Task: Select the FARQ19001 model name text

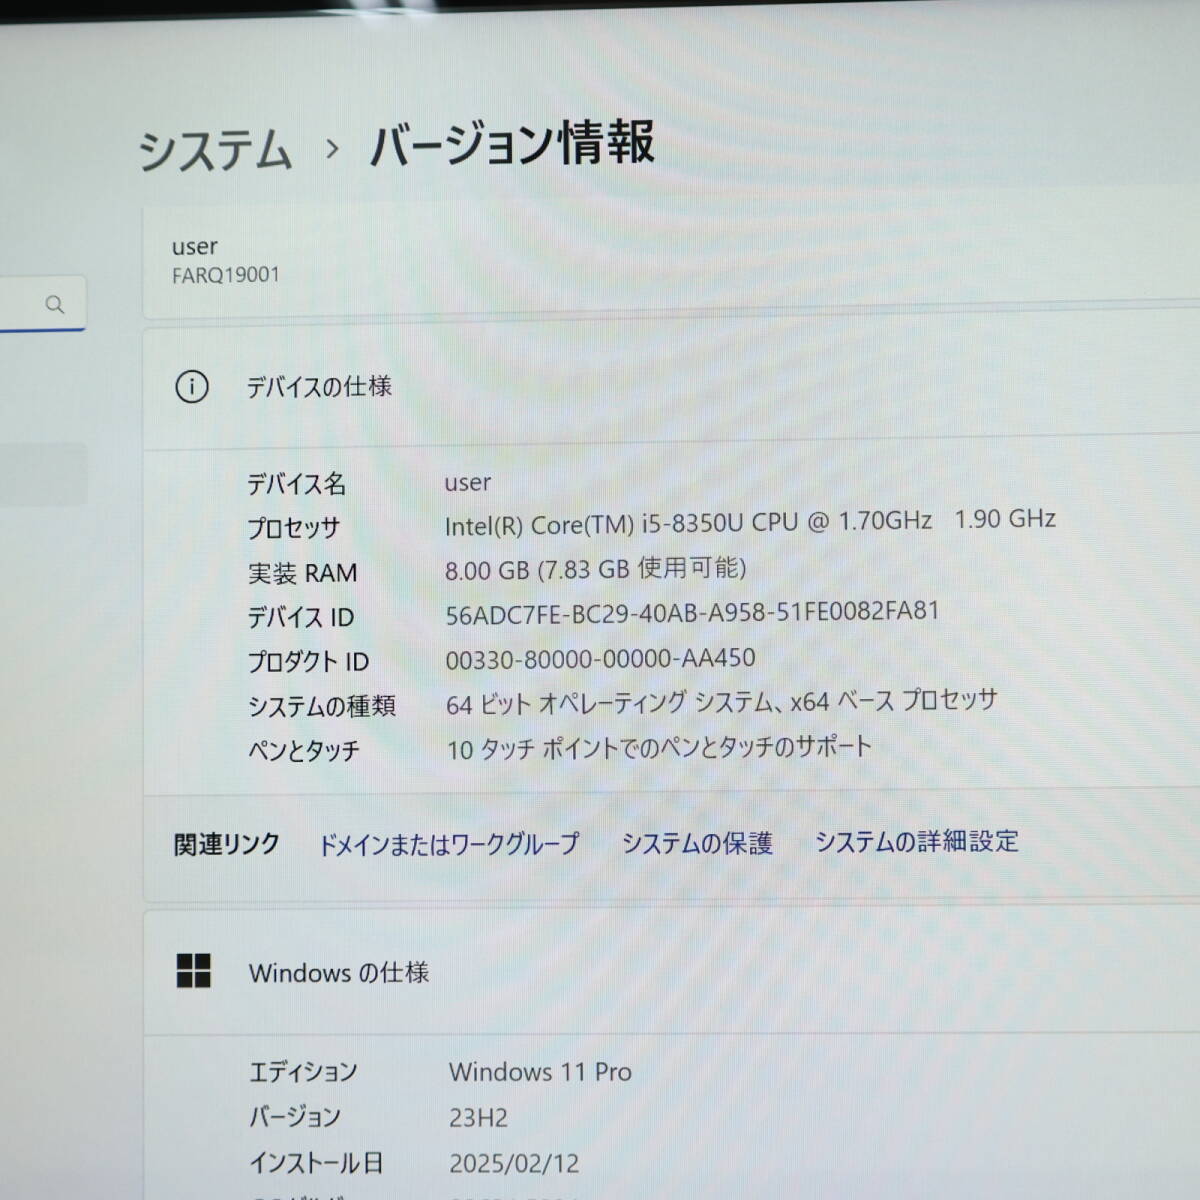Action: pyautogui.click(x=226, y=275)
